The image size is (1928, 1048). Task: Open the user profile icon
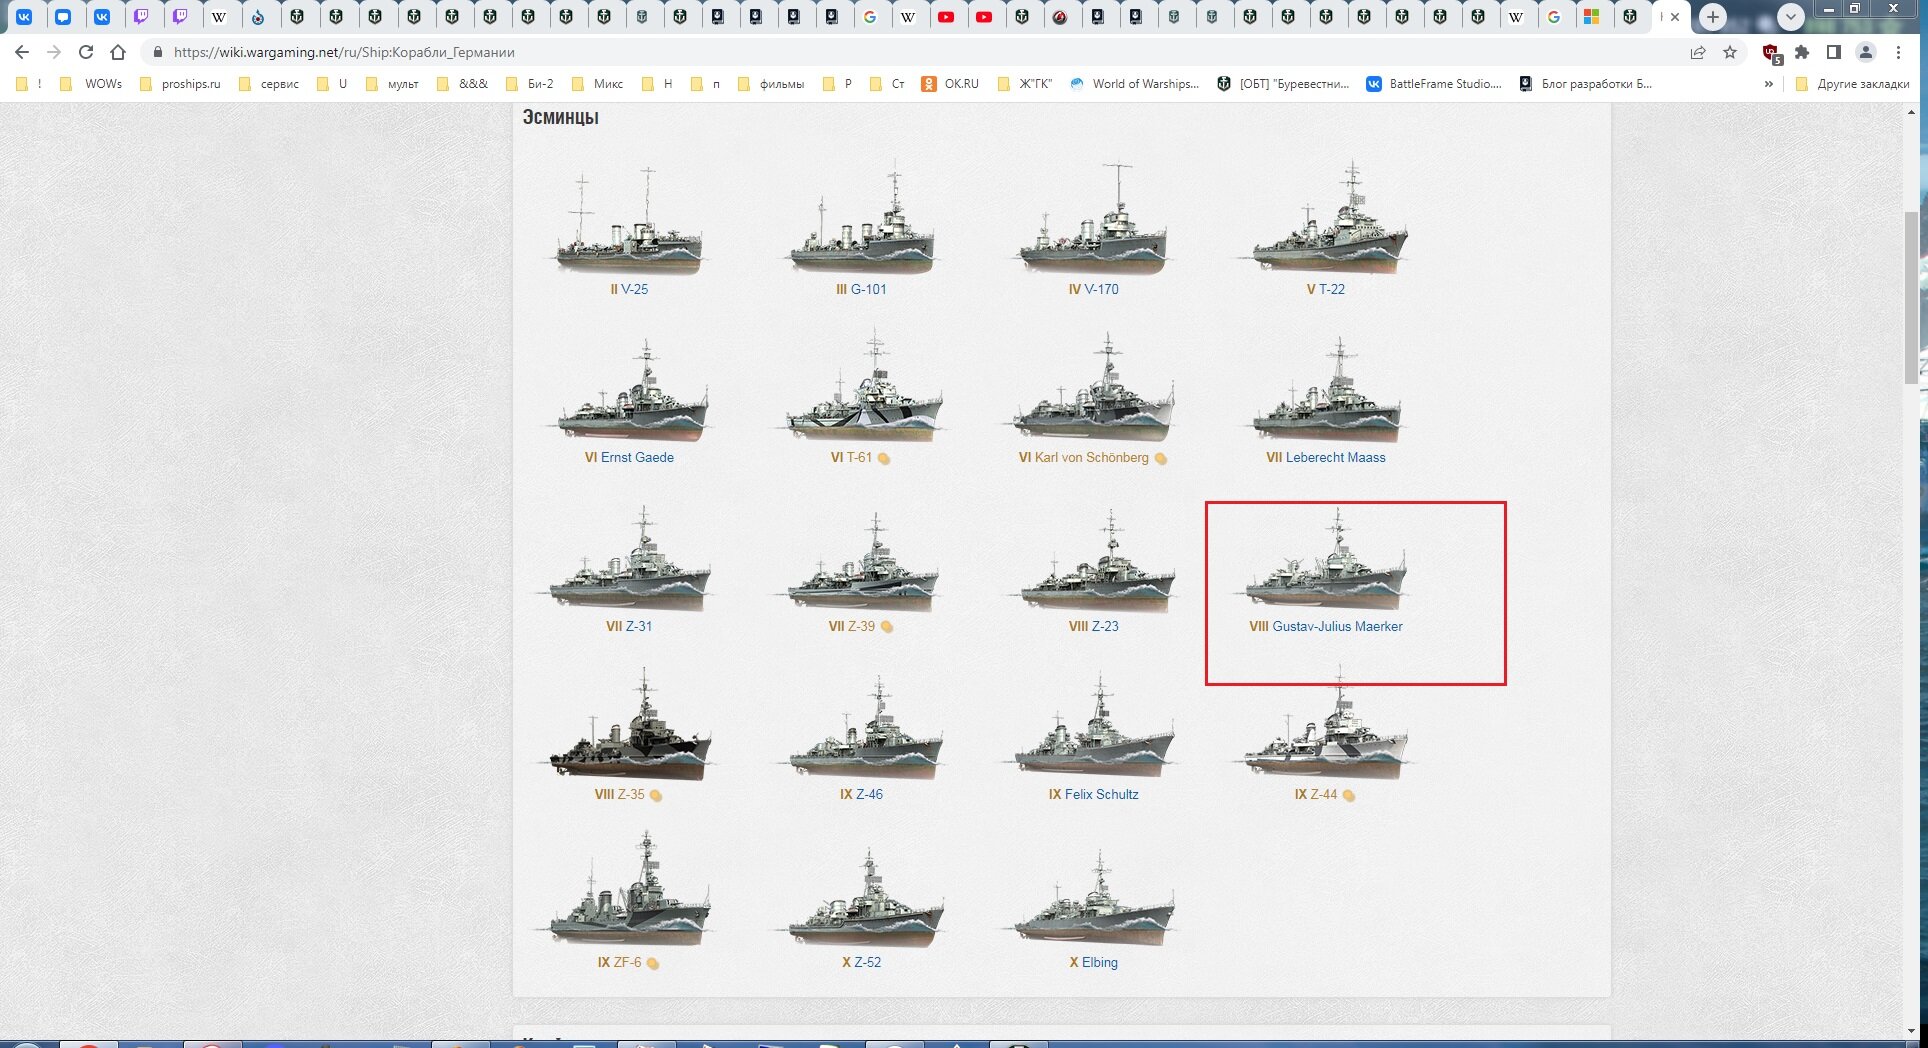coord(1866,52)
